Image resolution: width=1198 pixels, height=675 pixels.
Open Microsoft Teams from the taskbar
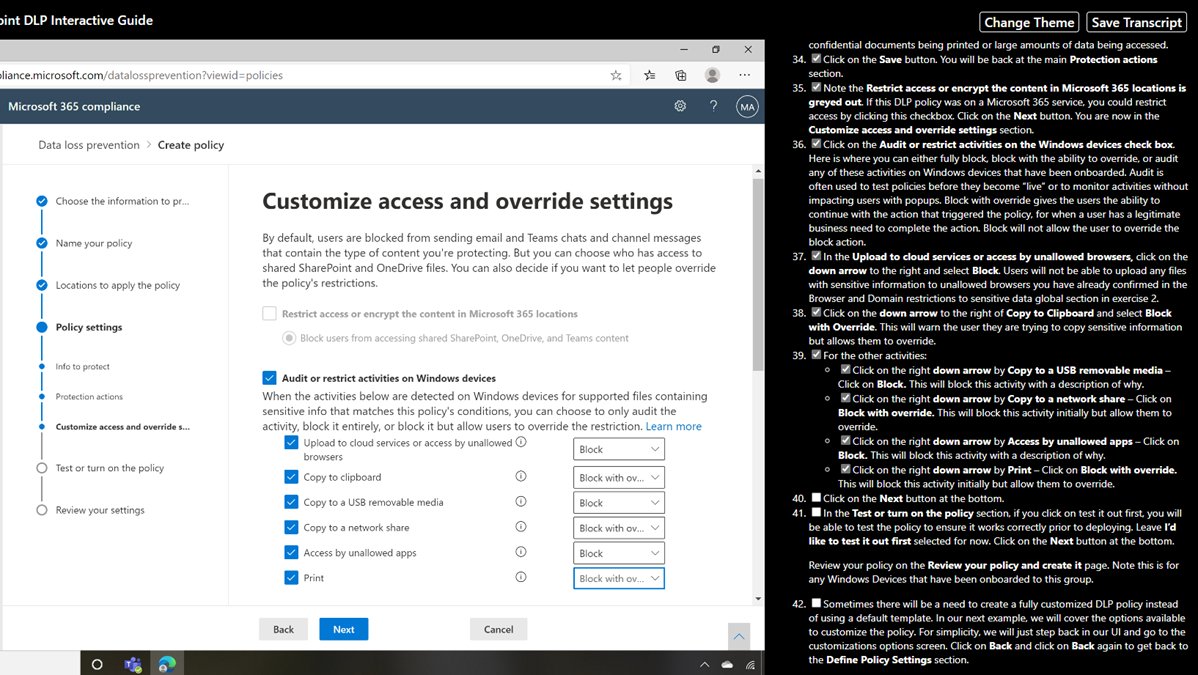133,664
